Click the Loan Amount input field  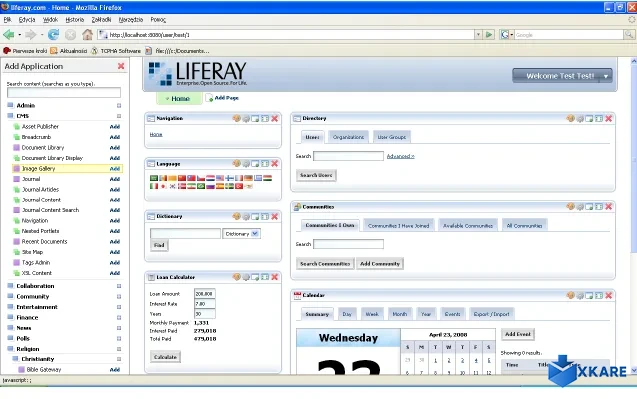point(205,294)
